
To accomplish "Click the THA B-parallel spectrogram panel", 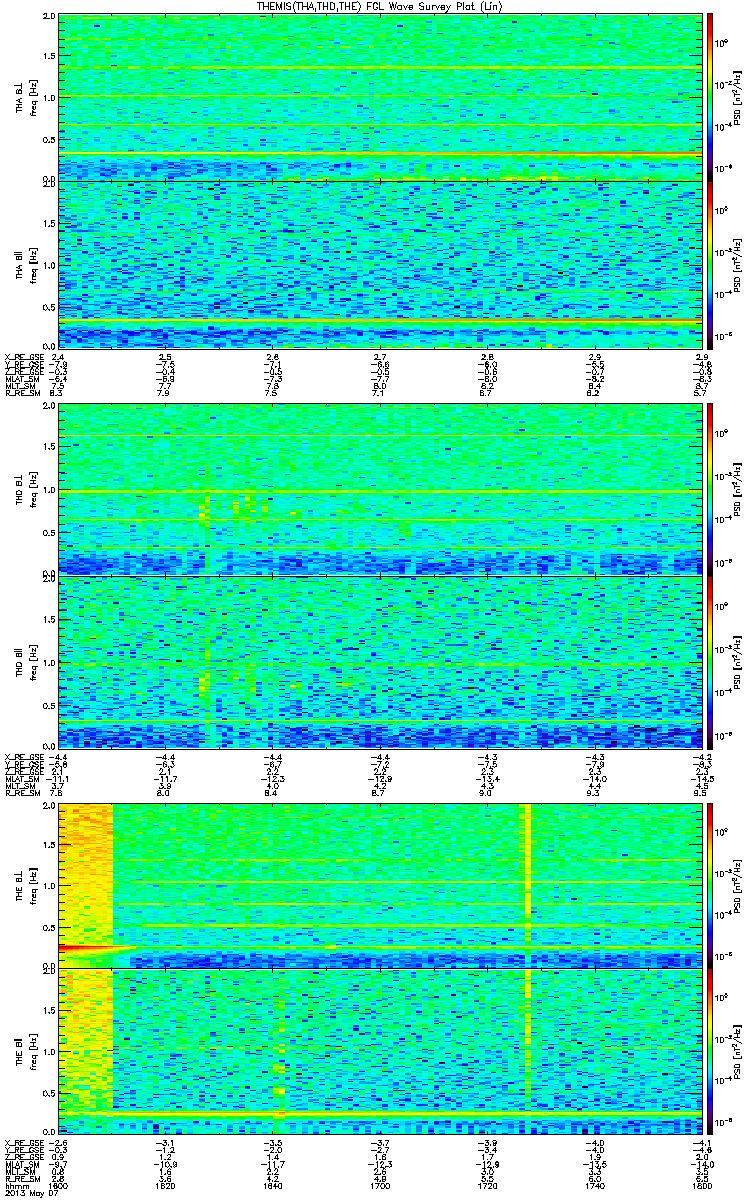I will [379, 264].
